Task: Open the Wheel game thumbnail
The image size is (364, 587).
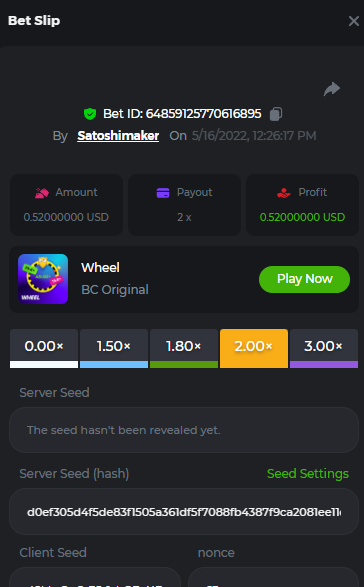Action: [43, 279]
